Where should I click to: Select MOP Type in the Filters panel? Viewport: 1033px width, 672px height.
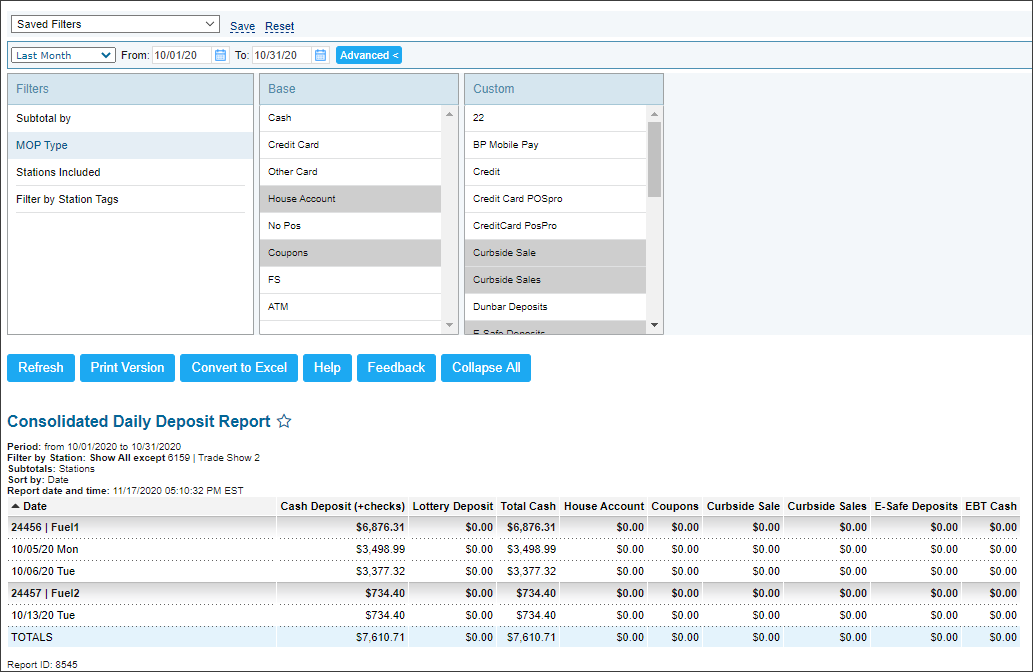click(x=130, y=145)
